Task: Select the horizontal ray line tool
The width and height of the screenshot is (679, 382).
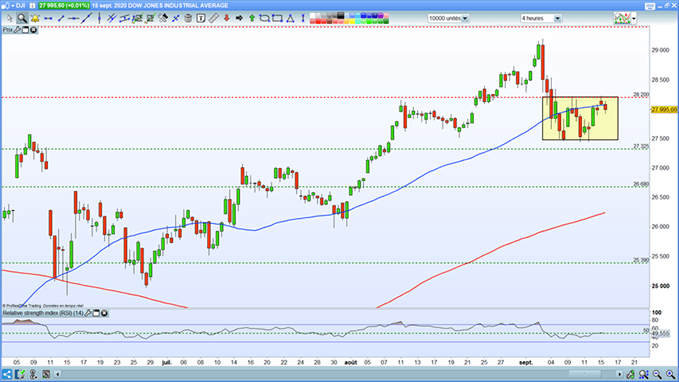Action: point(74,18)
